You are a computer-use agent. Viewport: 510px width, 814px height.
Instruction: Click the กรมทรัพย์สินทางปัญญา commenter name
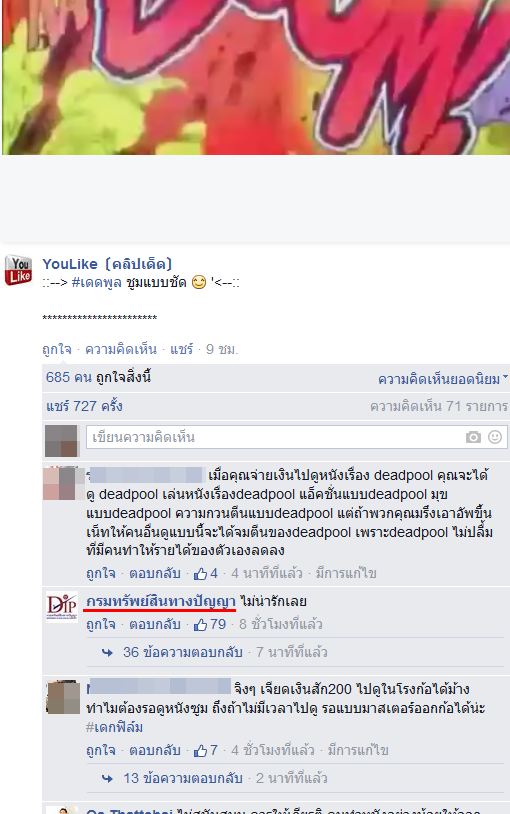coord(161,601)
